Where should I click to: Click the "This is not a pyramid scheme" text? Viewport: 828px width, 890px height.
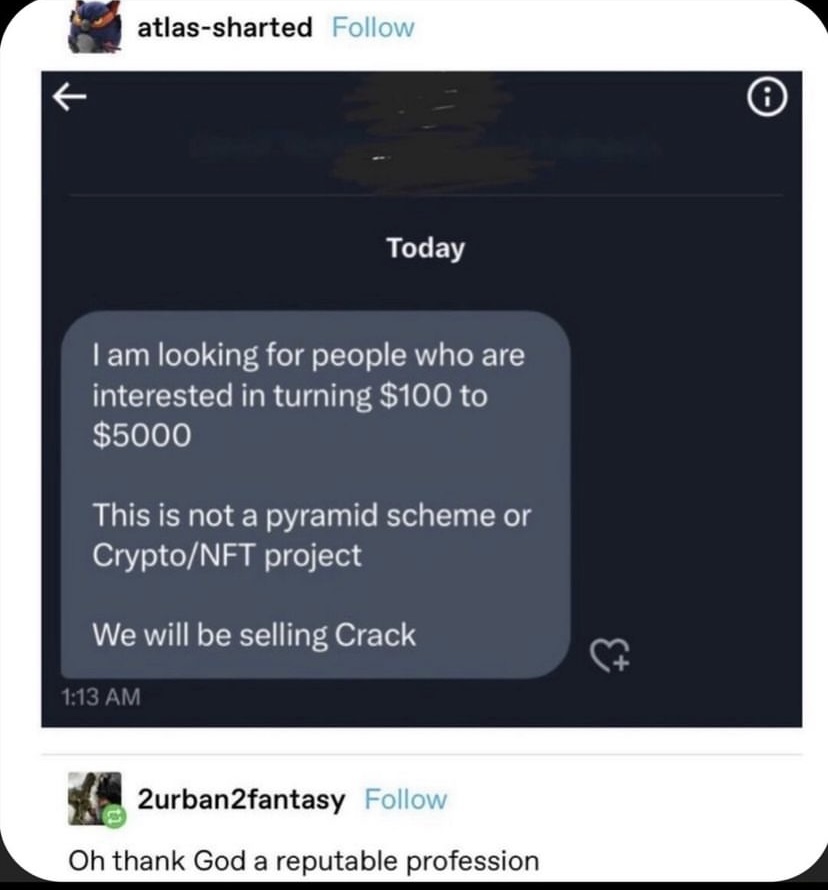[x=312, y=516]
